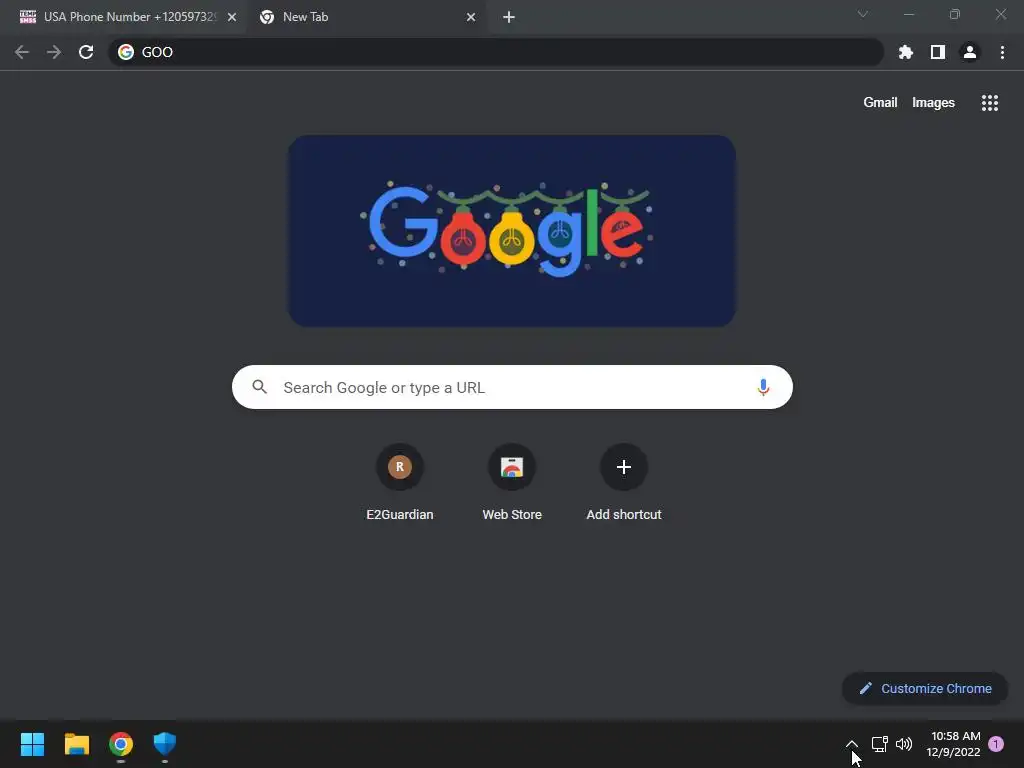Open the Chrome side panel
This screenshot has width=1024, height=768.
tap(938, 52)
